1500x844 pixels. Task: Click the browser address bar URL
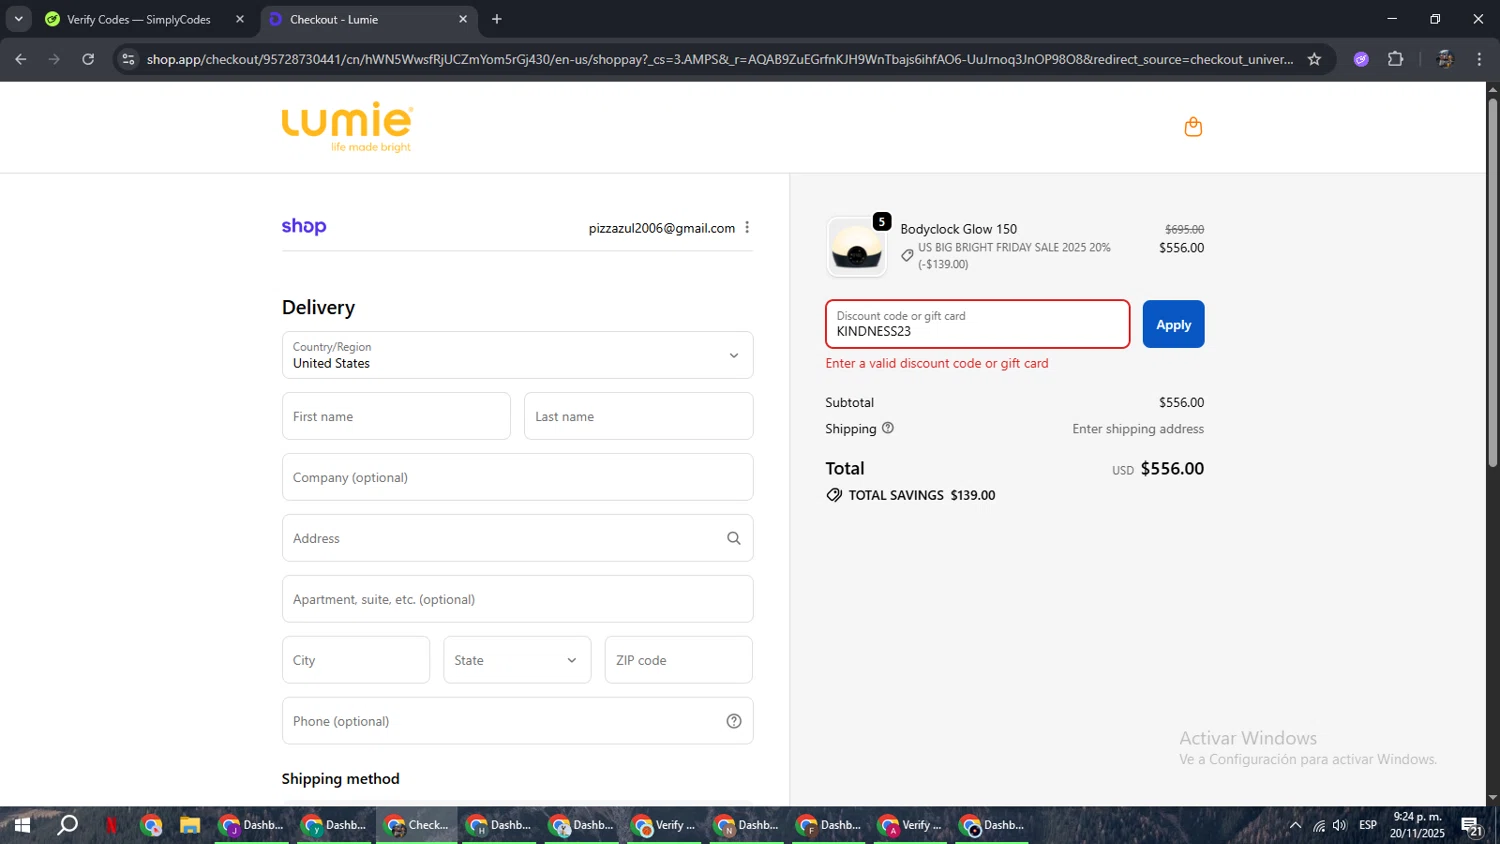(720, 59)
